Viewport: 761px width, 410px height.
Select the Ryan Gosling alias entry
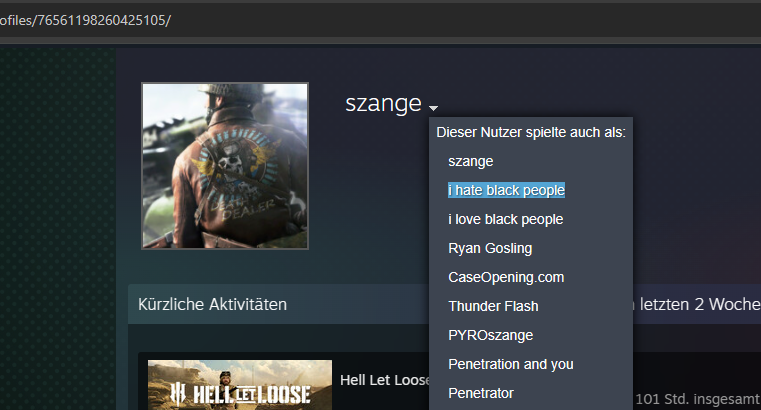click(x=490, y=248)
